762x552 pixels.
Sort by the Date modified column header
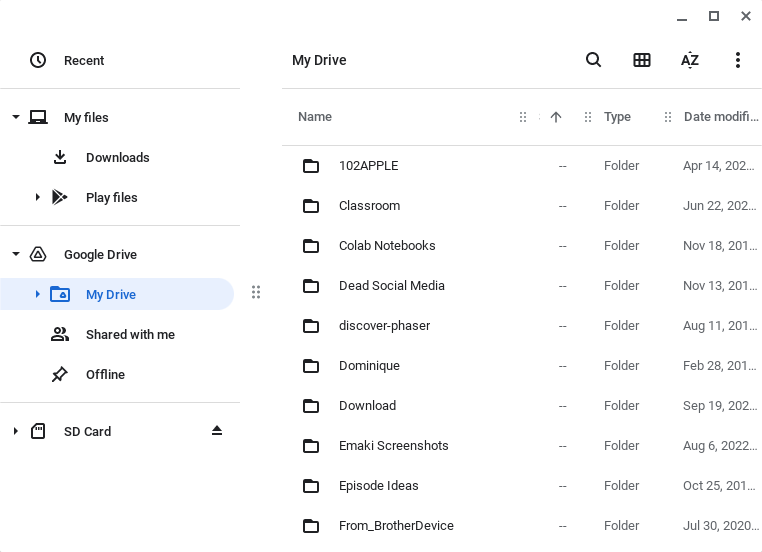click(x=721, y=117)
